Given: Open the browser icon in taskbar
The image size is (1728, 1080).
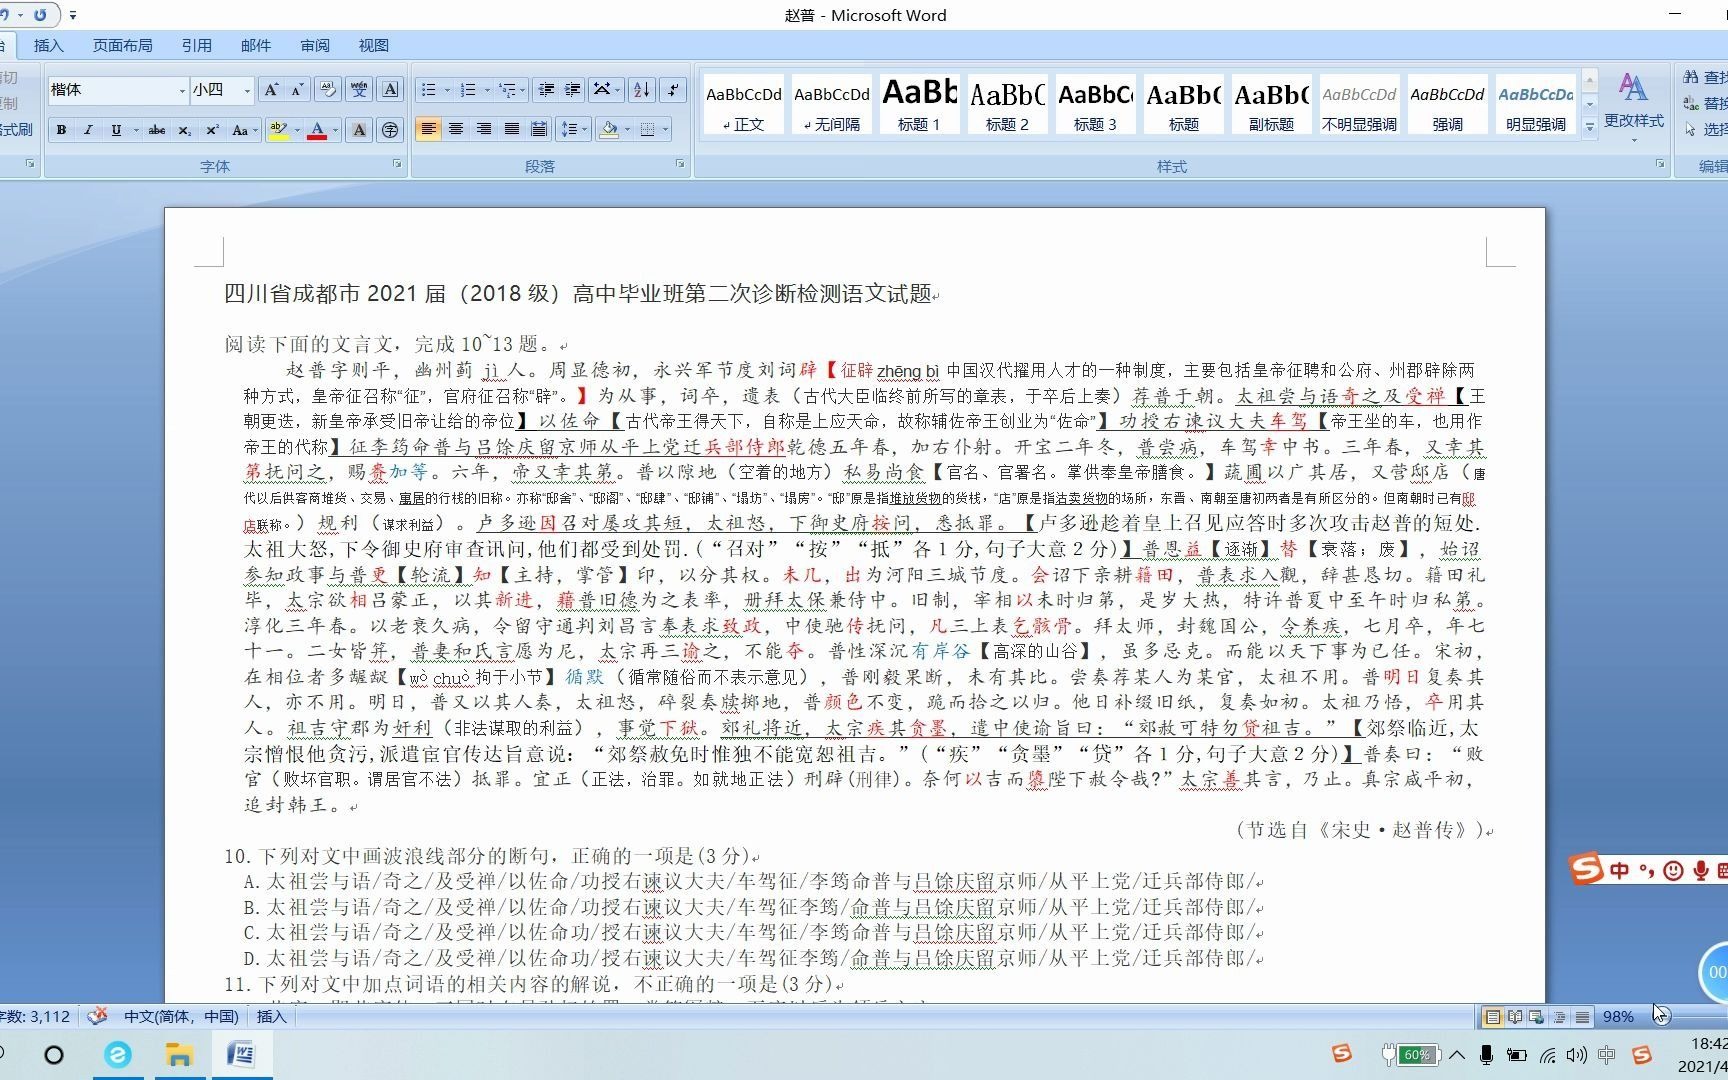Looking at the screenshot, I should (x=118, y=1054).
